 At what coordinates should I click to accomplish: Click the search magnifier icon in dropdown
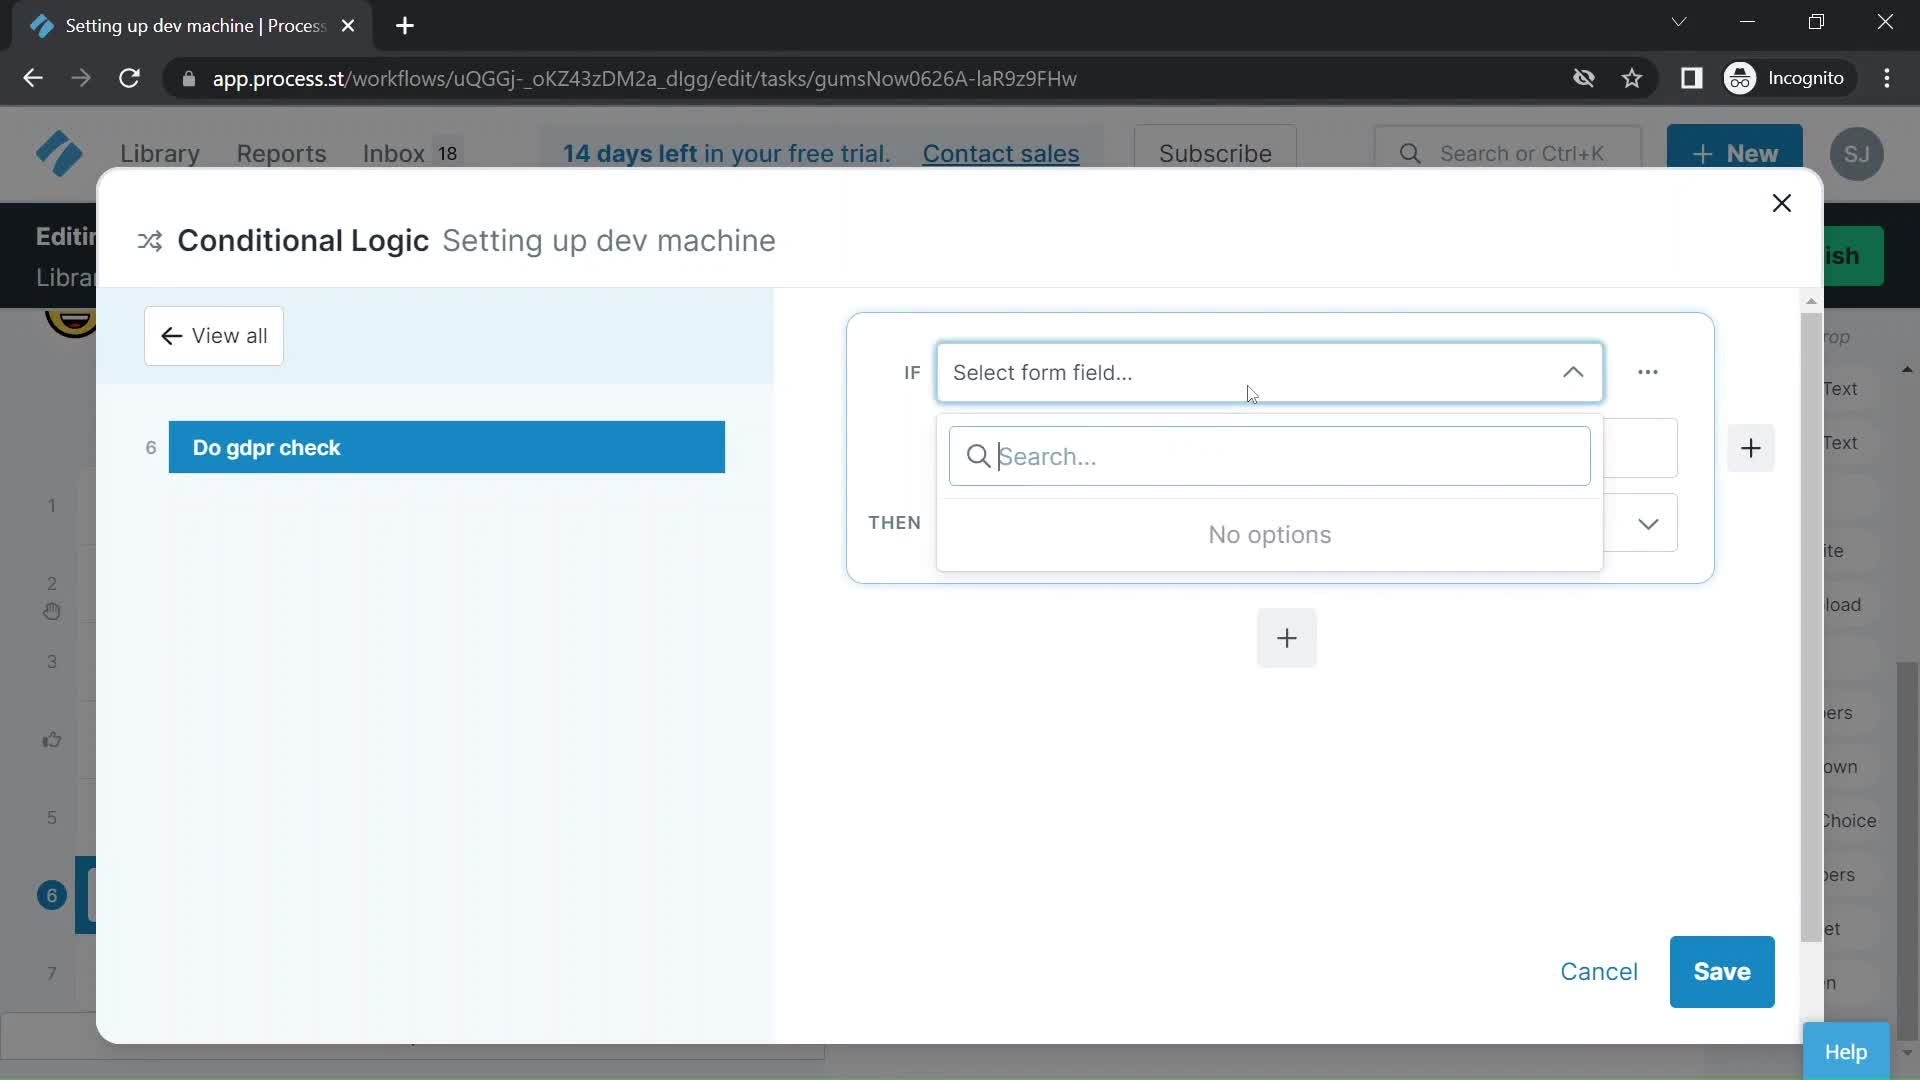pos(977,455)
